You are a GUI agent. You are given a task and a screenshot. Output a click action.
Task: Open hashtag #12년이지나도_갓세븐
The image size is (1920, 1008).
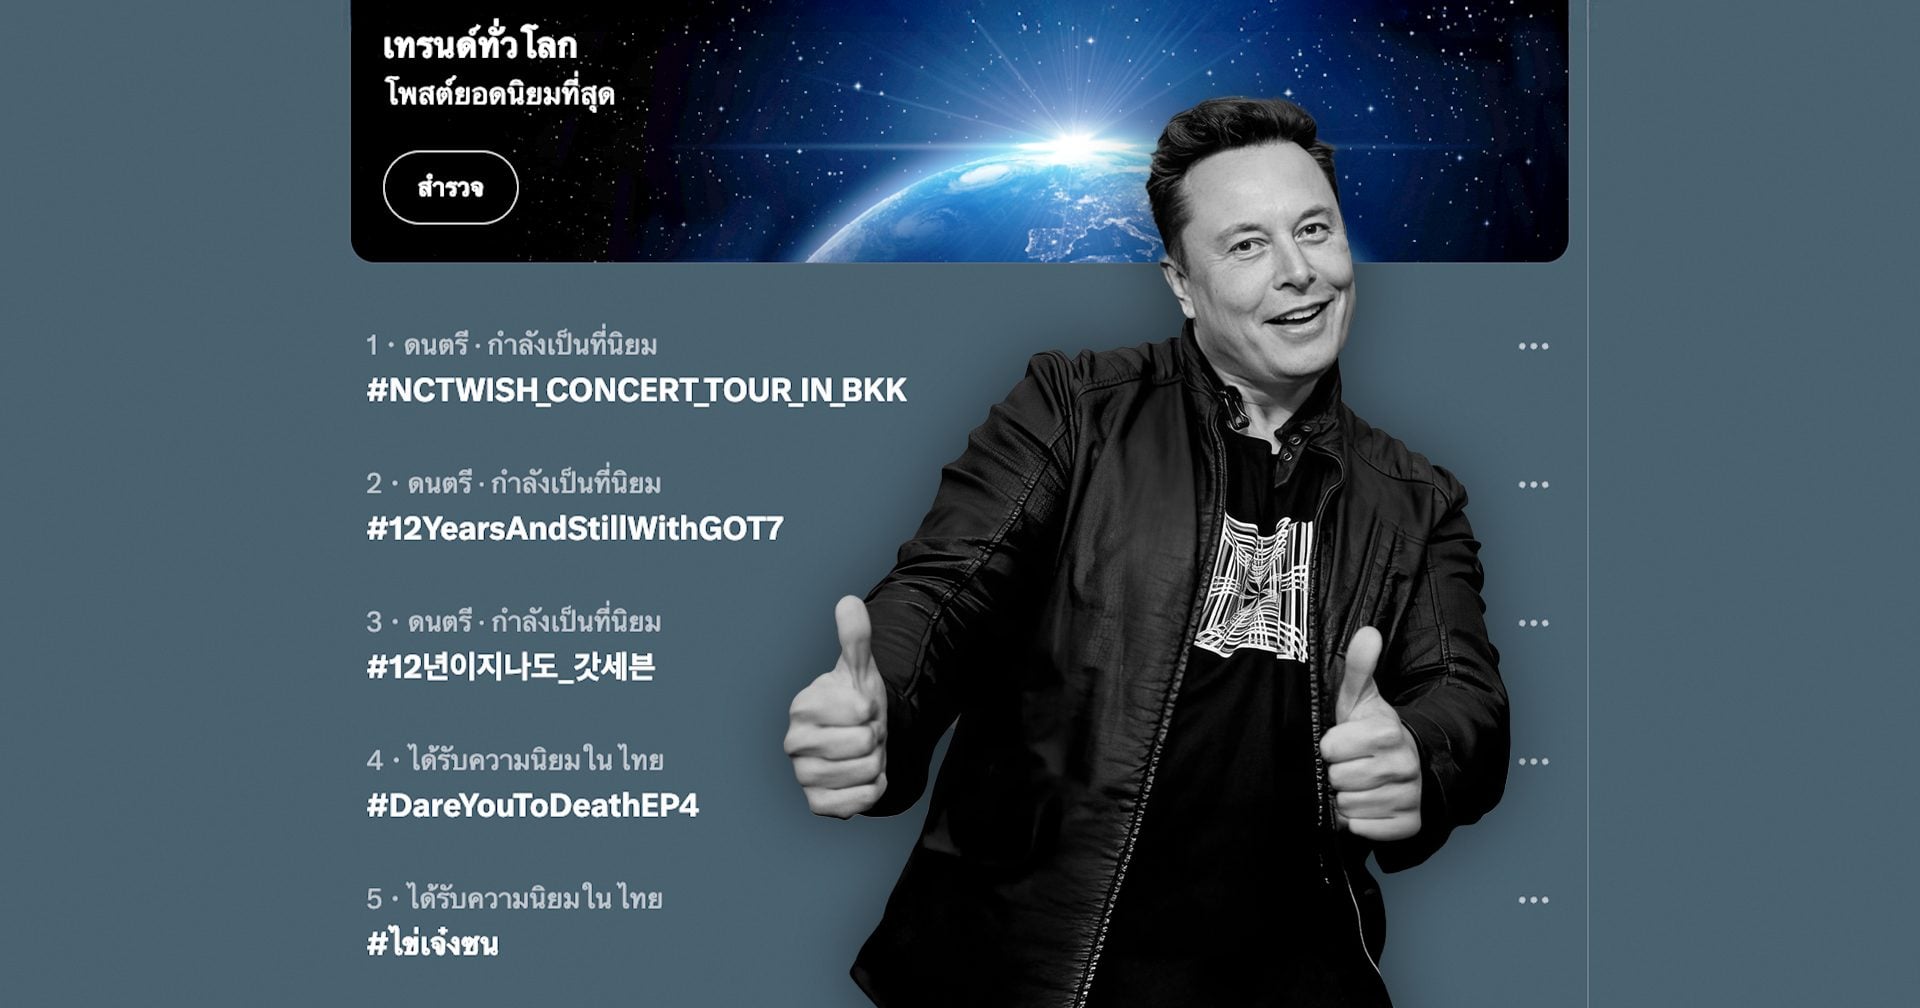point(510,667)
